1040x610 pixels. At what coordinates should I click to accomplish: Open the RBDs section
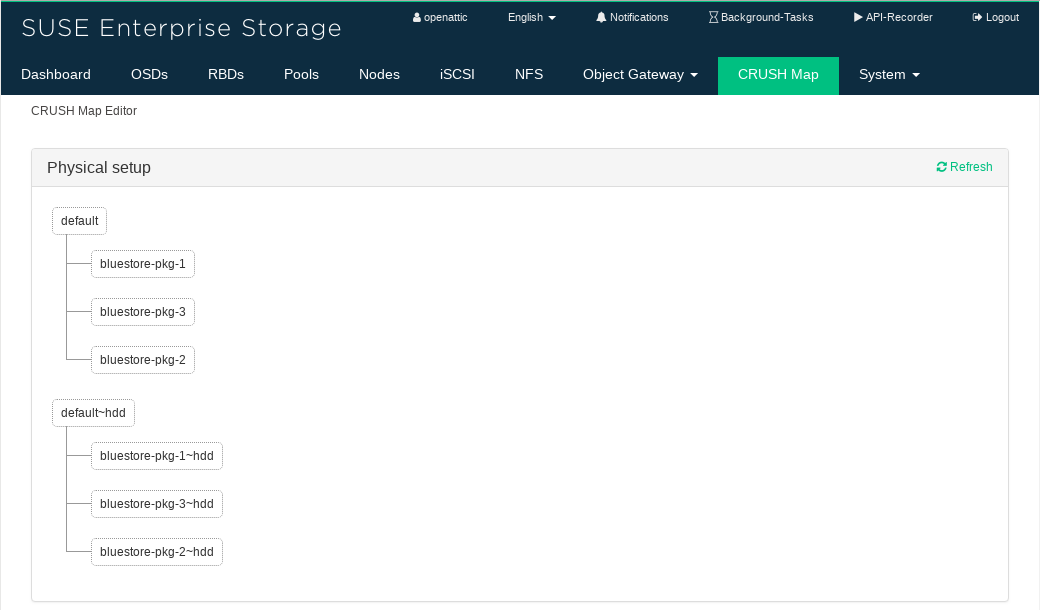(x=226, y=75)
